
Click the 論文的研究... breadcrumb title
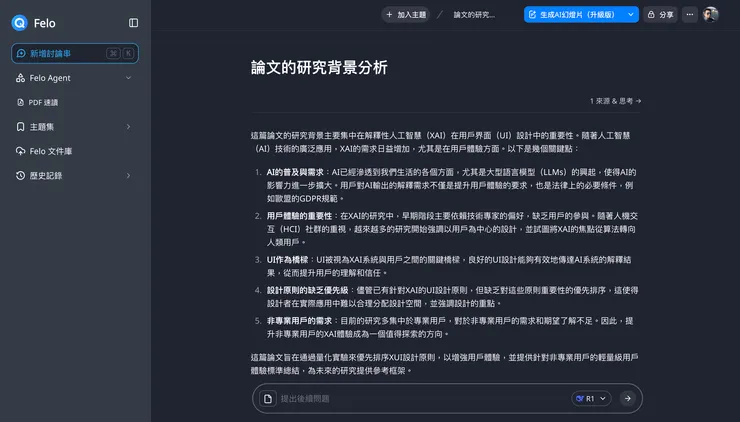474,15
